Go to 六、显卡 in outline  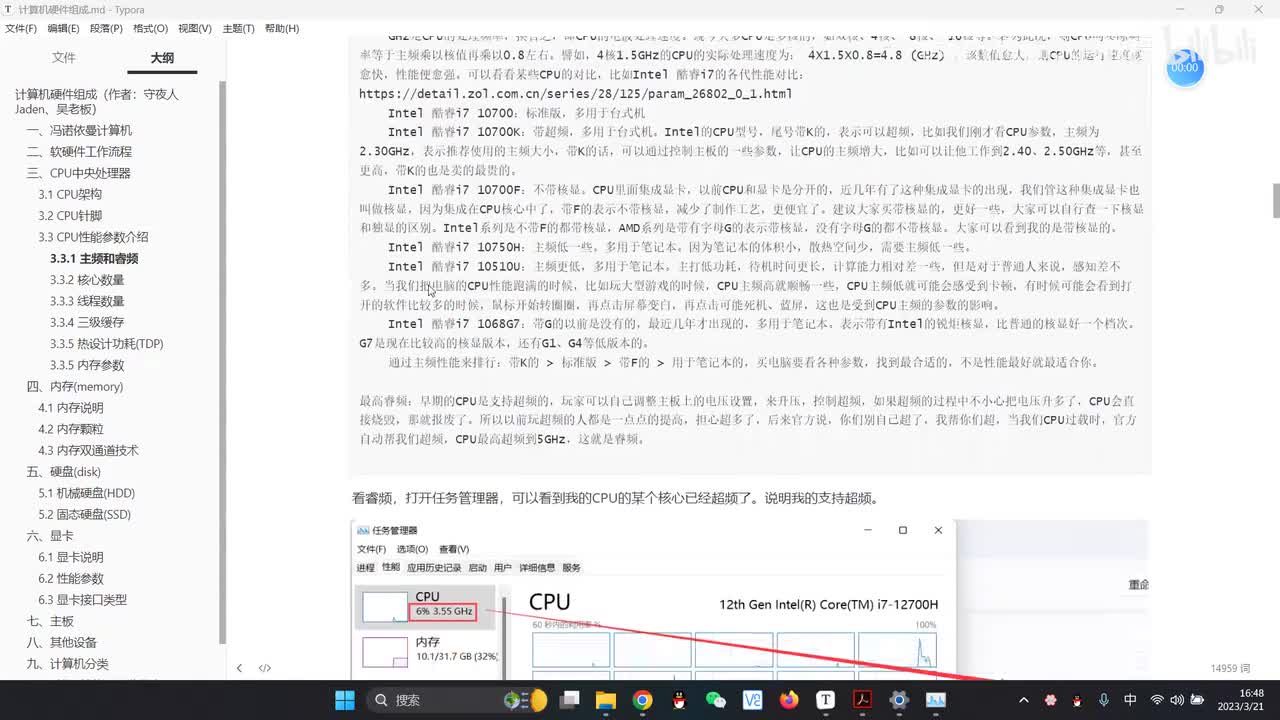pos(50,536)
